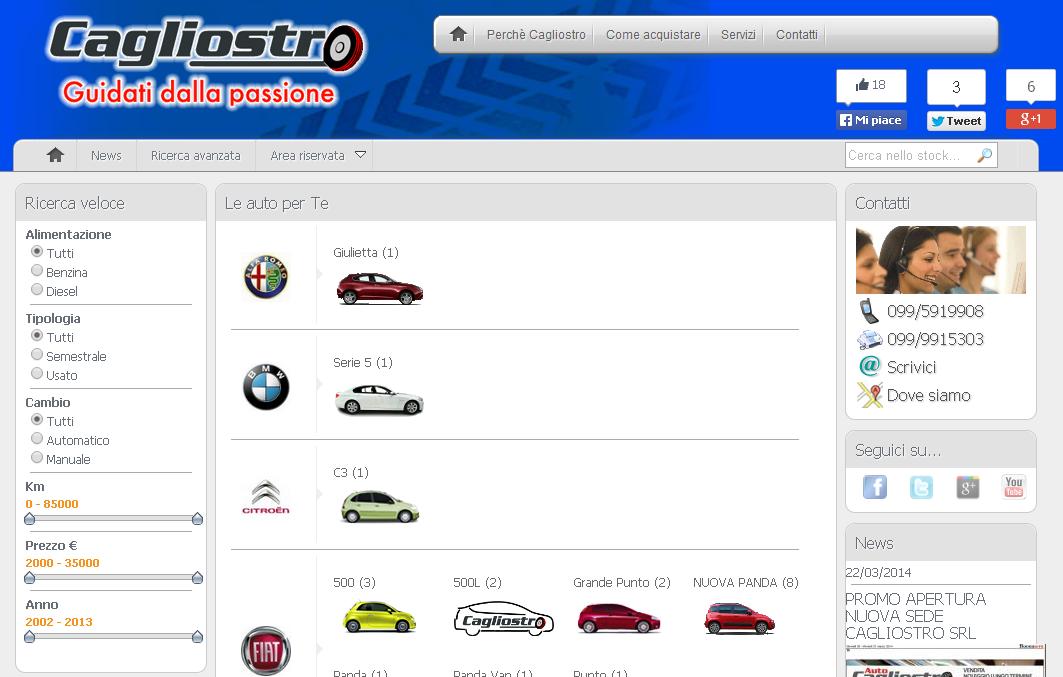Click the 500L (2) link
The height and width of the screenshot is (677, 1063).
477,582
